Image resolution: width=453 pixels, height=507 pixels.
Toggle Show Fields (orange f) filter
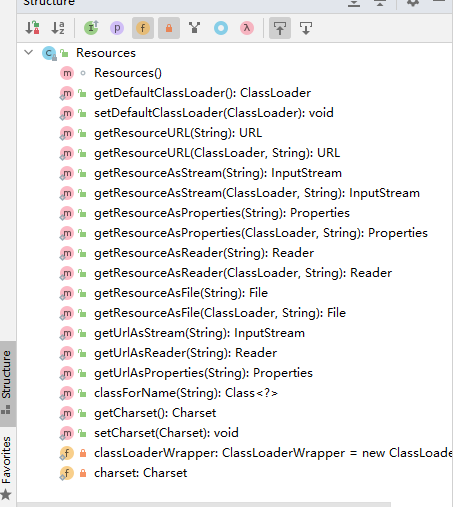(143, 28)
